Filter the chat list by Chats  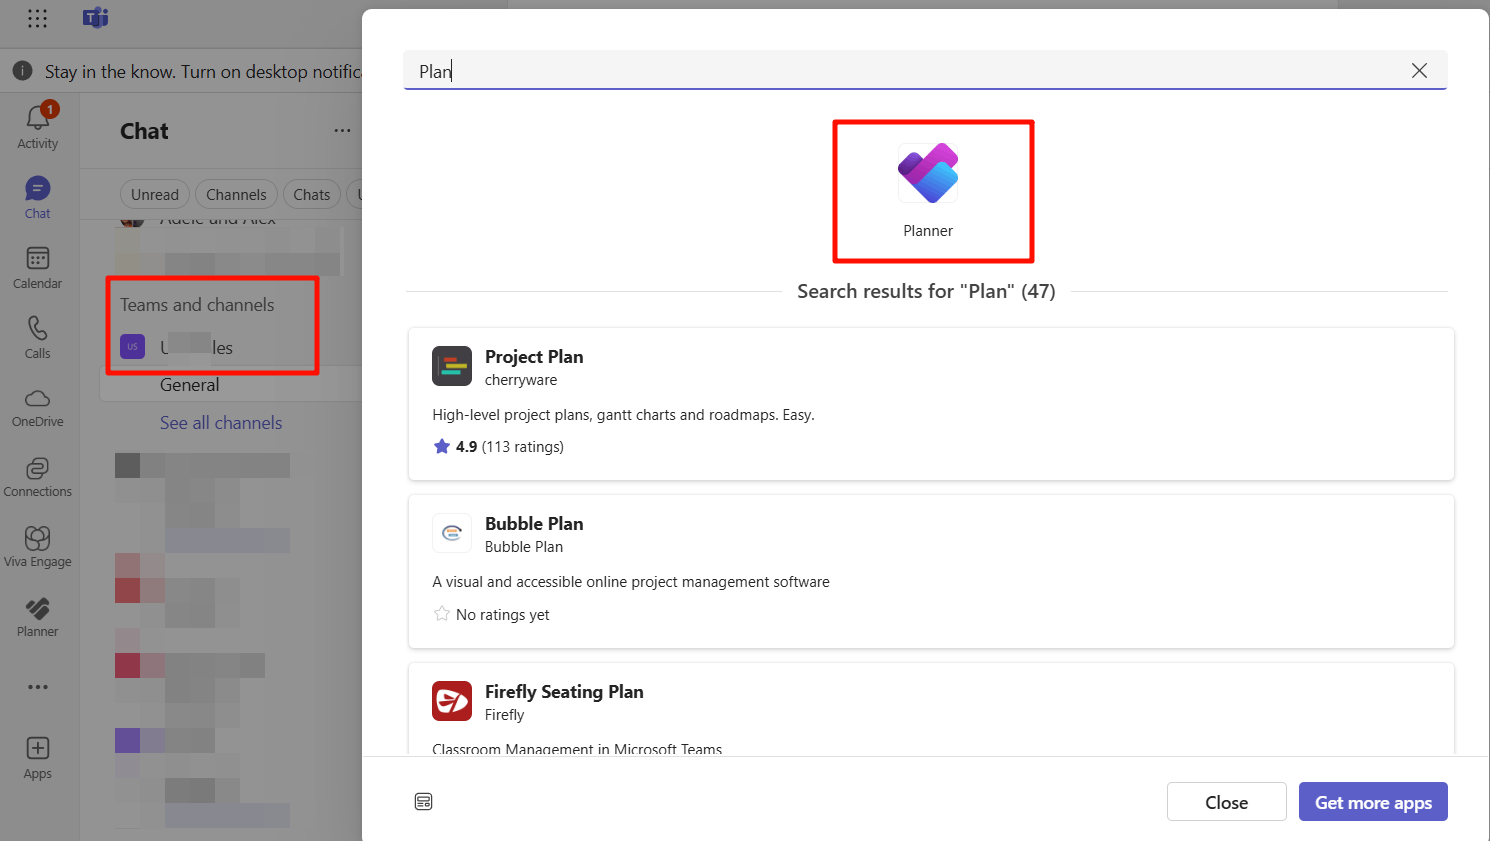[312, 195]
